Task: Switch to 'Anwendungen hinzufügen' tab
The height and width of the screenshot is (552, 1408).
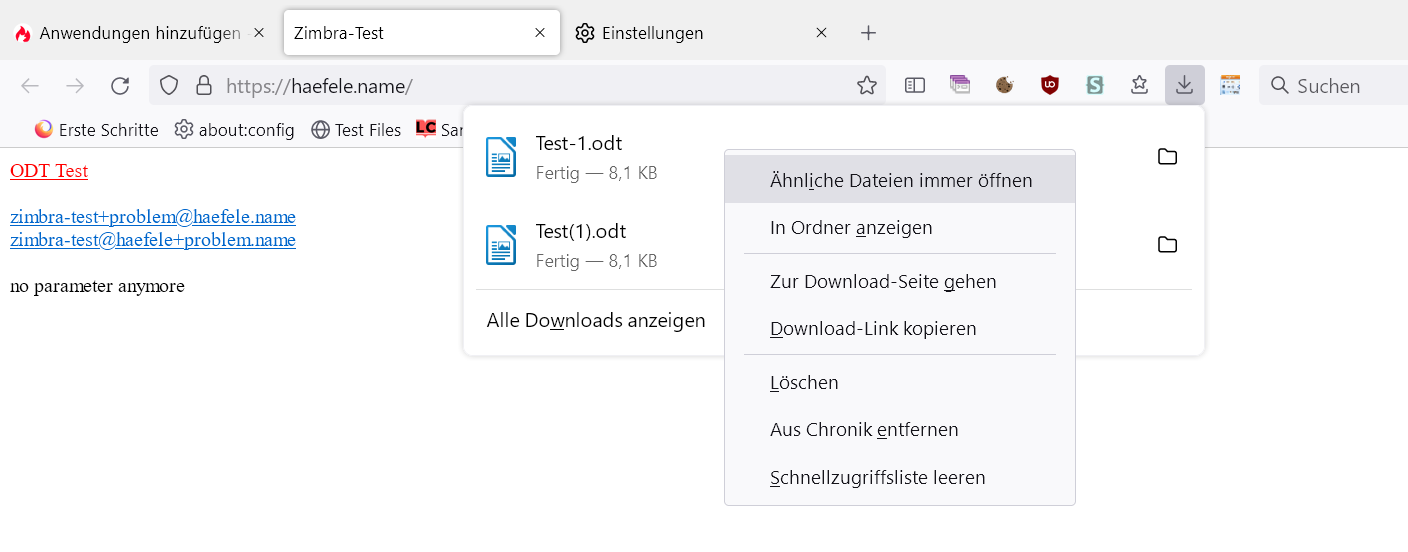Action: 139,33
